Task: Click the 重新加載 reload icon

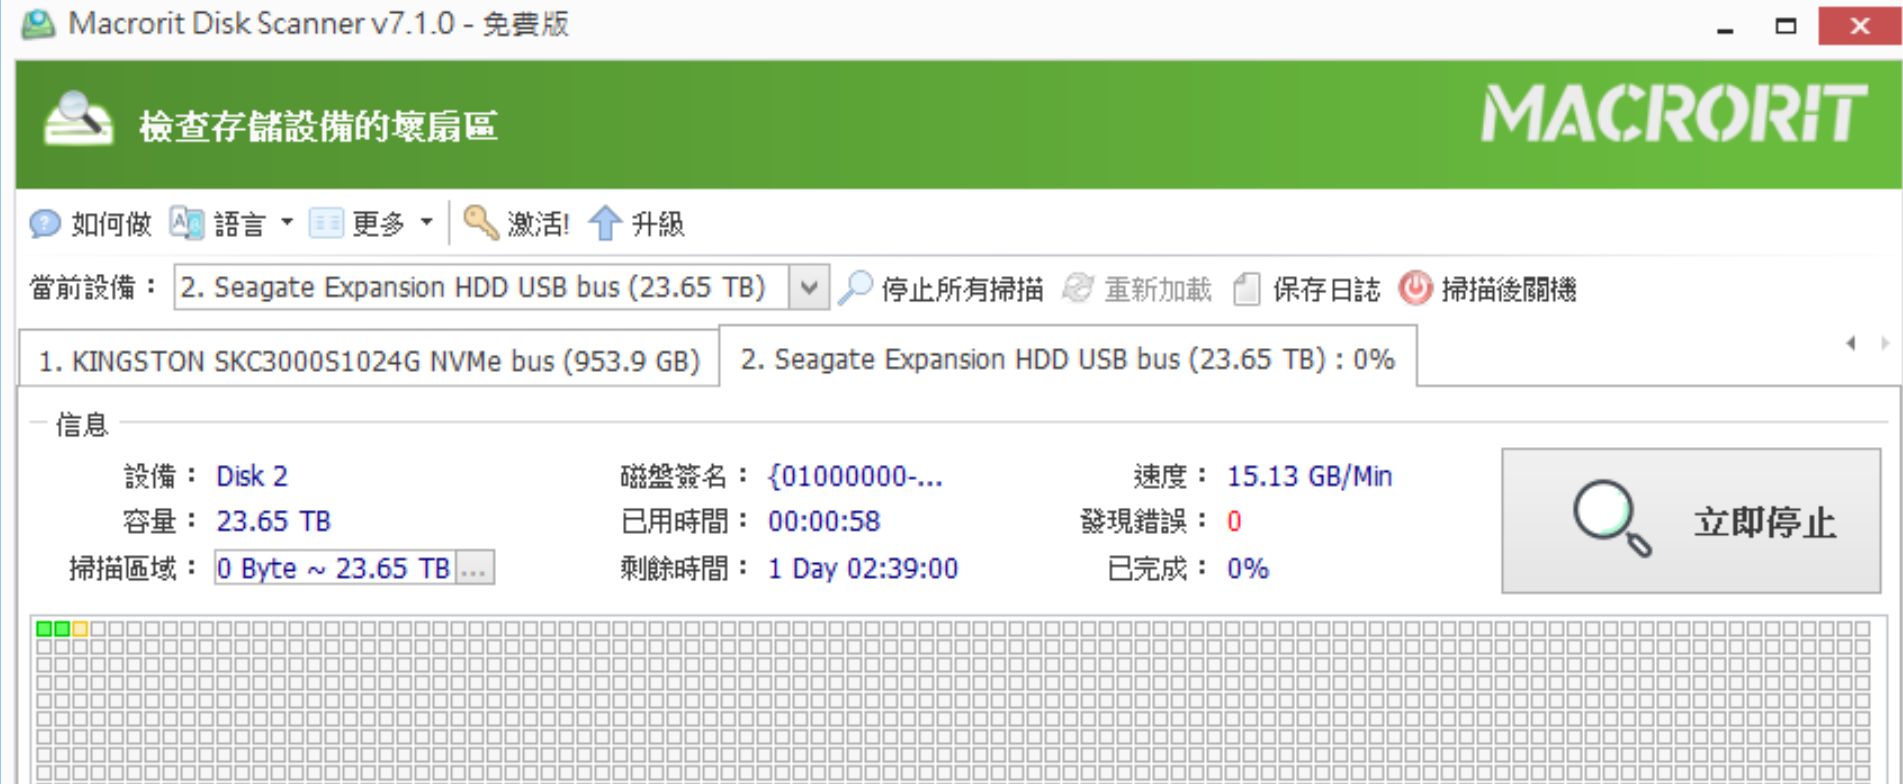Action: 1078,288
